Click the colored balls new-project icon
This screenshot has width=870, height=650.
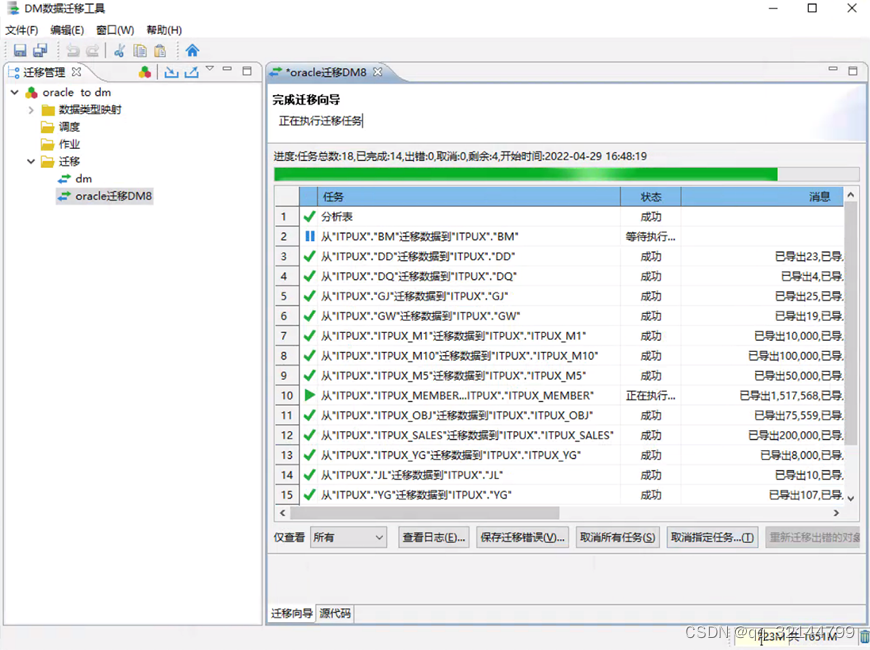coord(145,72)
